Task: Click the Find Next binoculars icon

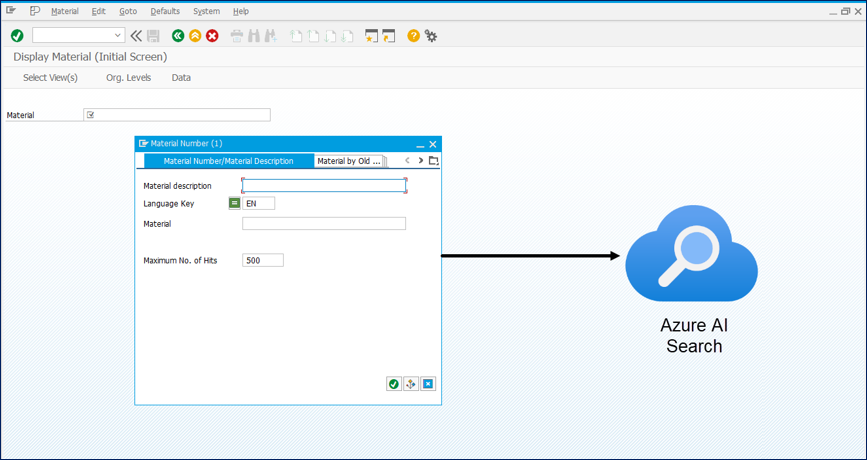Action: tap(271, 36)
